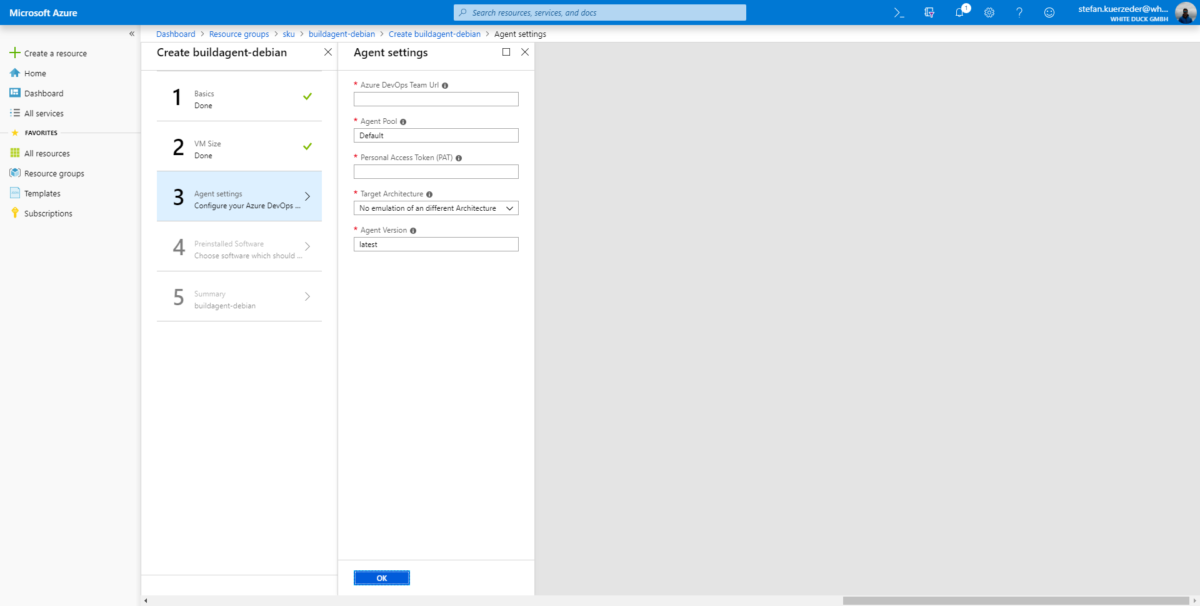This screenshot has width=1200, height=606.
Task: Click the info icon beside Personal Access Token
Action: (x=458, y=158)
